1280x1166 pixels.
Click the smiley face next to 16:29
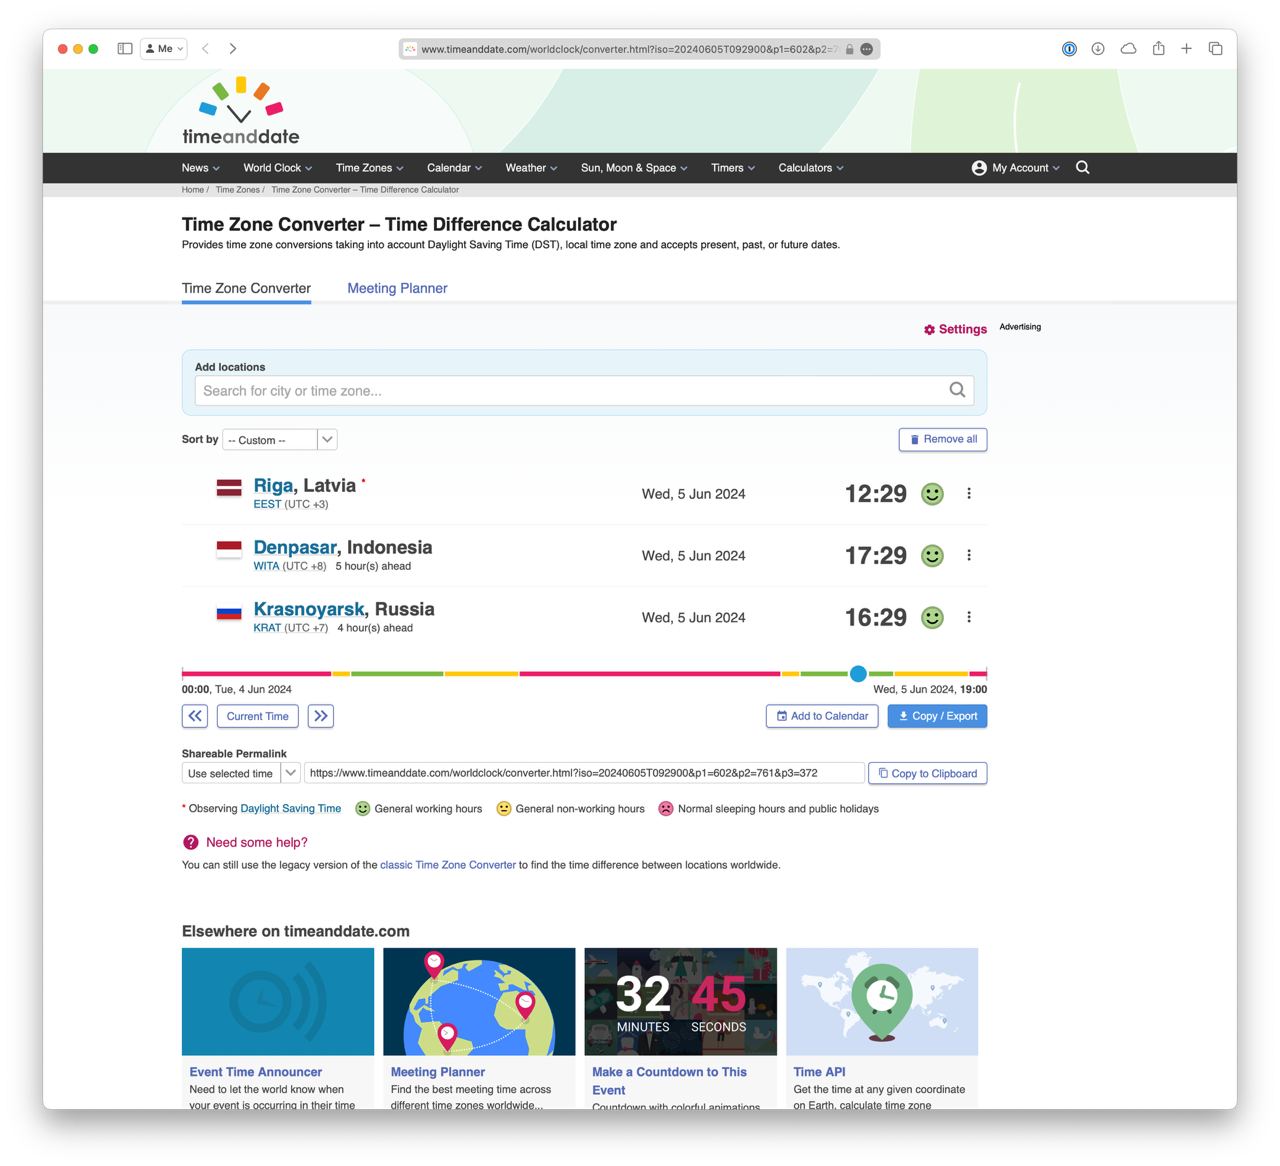(932, 618)
